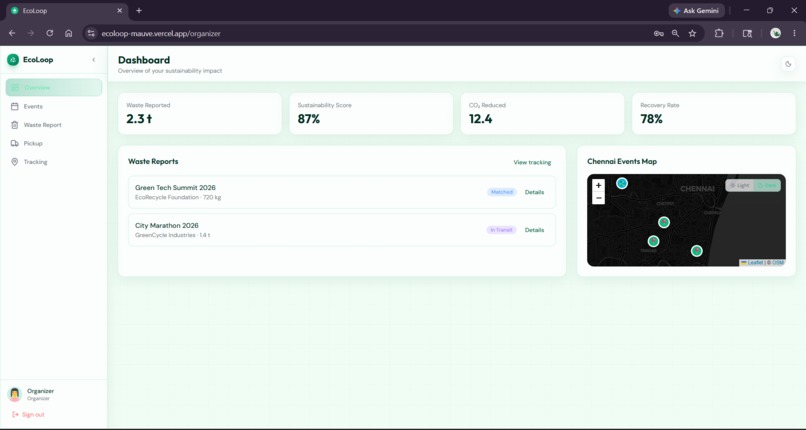This screenshot has width=806, height=430.
Task: Open the OSM attribution link
Action: (778, 263)
